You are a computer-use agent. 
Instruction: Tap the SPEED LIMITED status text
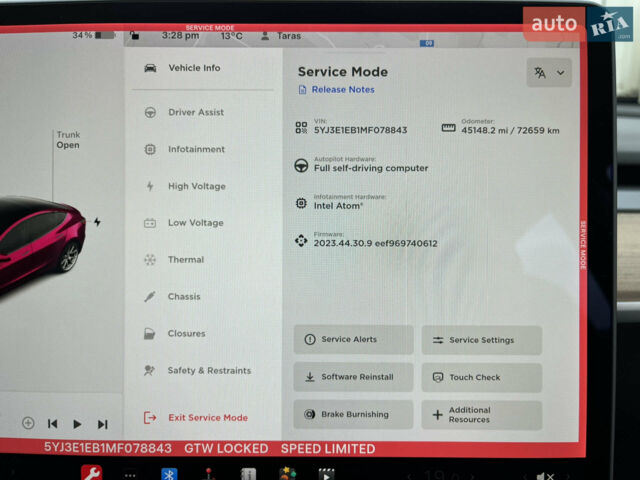(328, 449)
